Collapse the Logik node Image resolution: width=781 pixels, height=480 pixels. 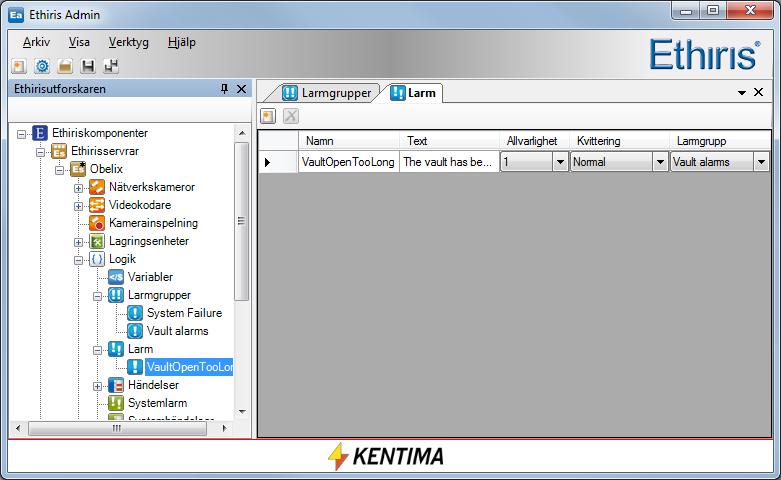coord(78,260)
